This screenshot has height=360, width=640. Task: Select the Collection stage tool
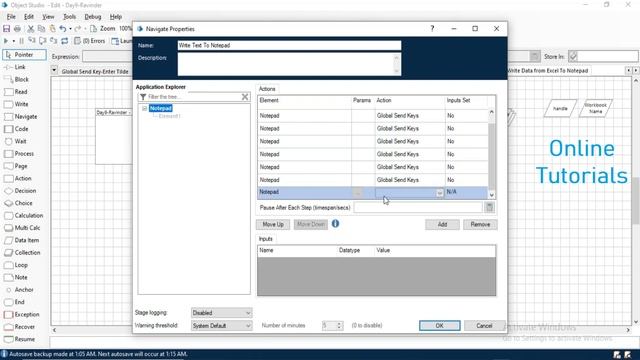22,253
